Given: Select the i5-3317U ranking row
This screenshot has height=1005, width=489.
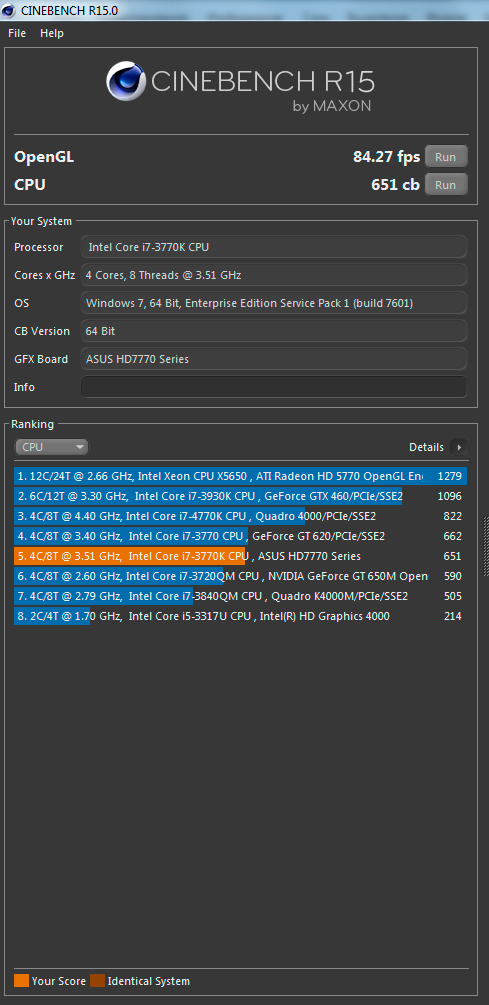Looking at the screenshot, I should coord(240,616).
